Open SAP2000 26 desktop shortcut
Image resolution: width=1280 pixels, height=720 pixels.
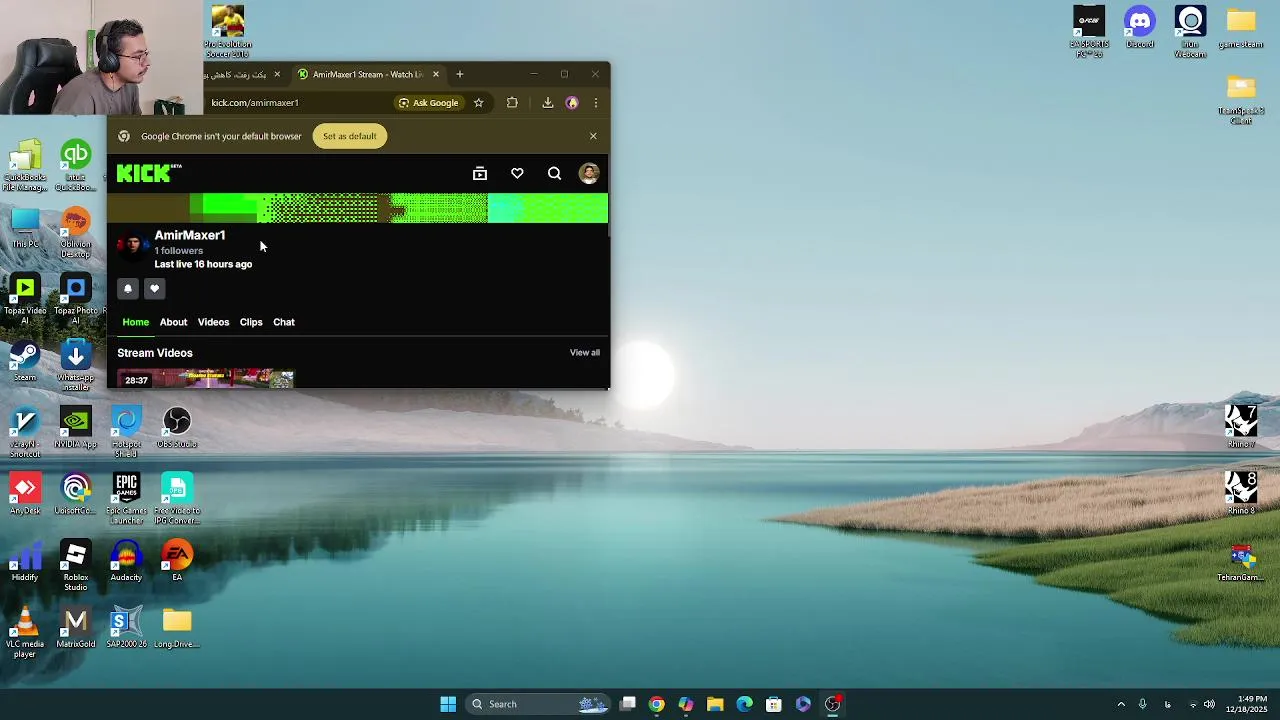click(x=126, y=628)
